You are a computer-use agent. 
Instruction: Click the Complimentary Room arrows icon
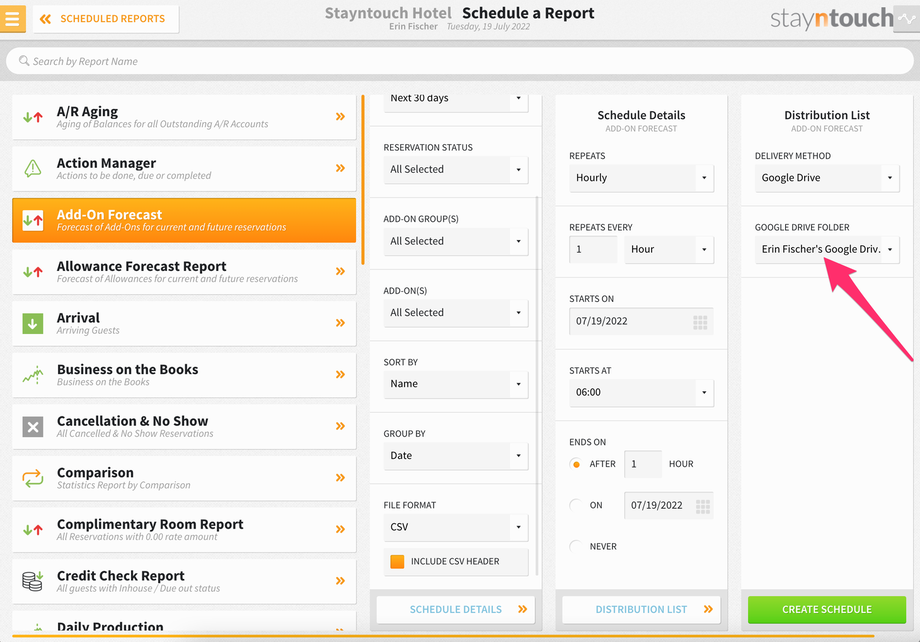tap(33, 530)
